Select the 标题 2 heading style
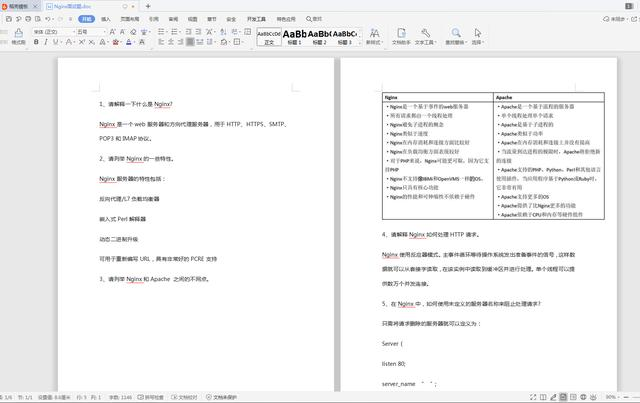The height and width of the screenshot is (403, 640). point(320,37)
